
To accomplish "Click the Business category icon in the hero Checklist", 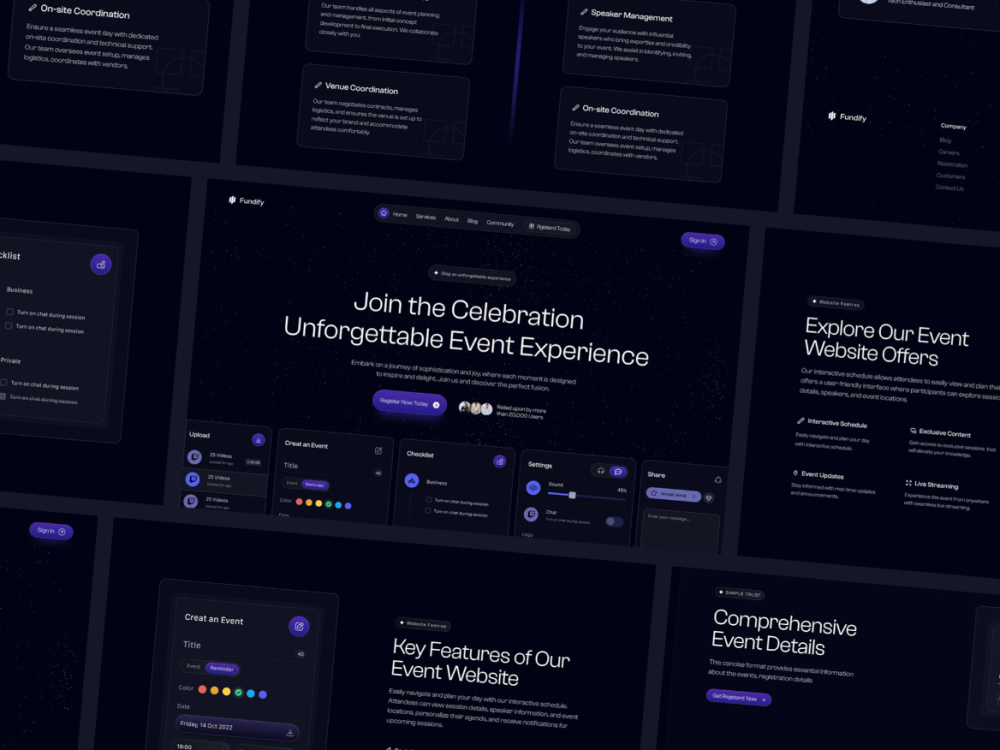I will coord(412,480).
